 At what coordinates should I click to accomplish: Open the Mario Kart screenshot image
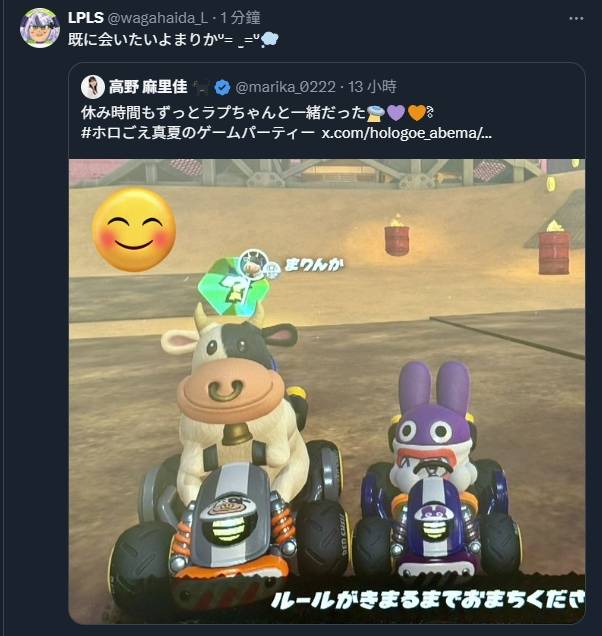(x=327, y=391)
